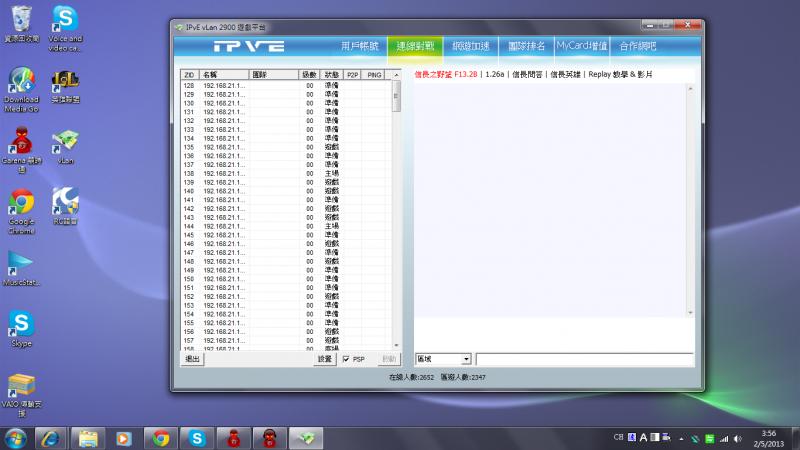800x450 pixels.
Task: Sort list by PING column header
Action: point(374,75)
